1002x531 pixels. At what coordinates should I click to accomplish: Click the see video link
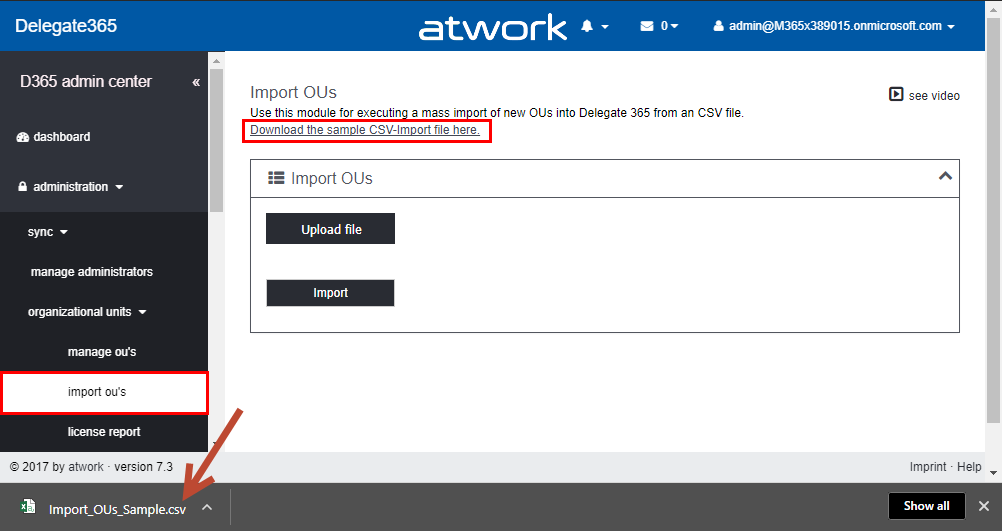(924, 95)
